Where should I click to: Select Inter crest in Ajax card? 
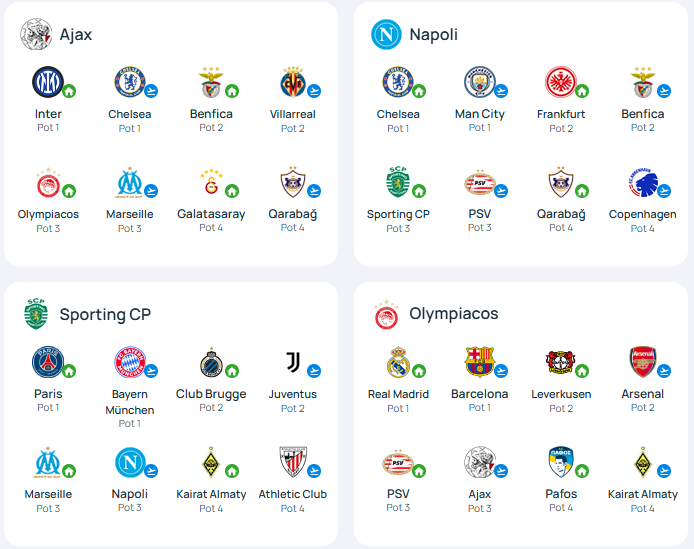48,82
